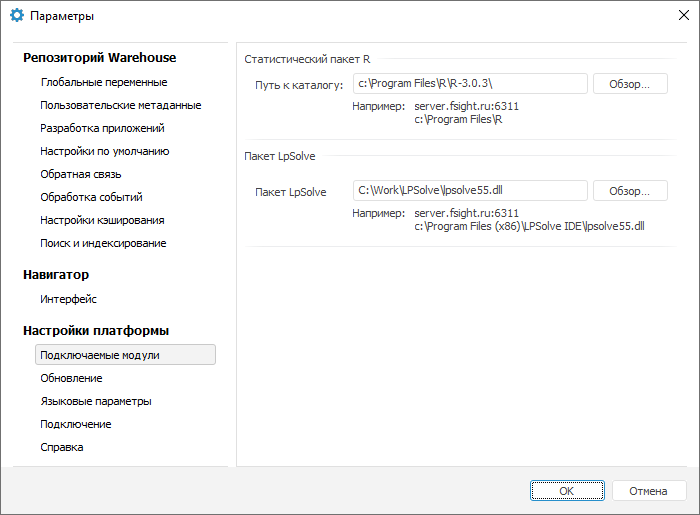700x515 pixels.
Task: Select Поиск и индексирование in sidebar
Action: click(x=103, y=243)
